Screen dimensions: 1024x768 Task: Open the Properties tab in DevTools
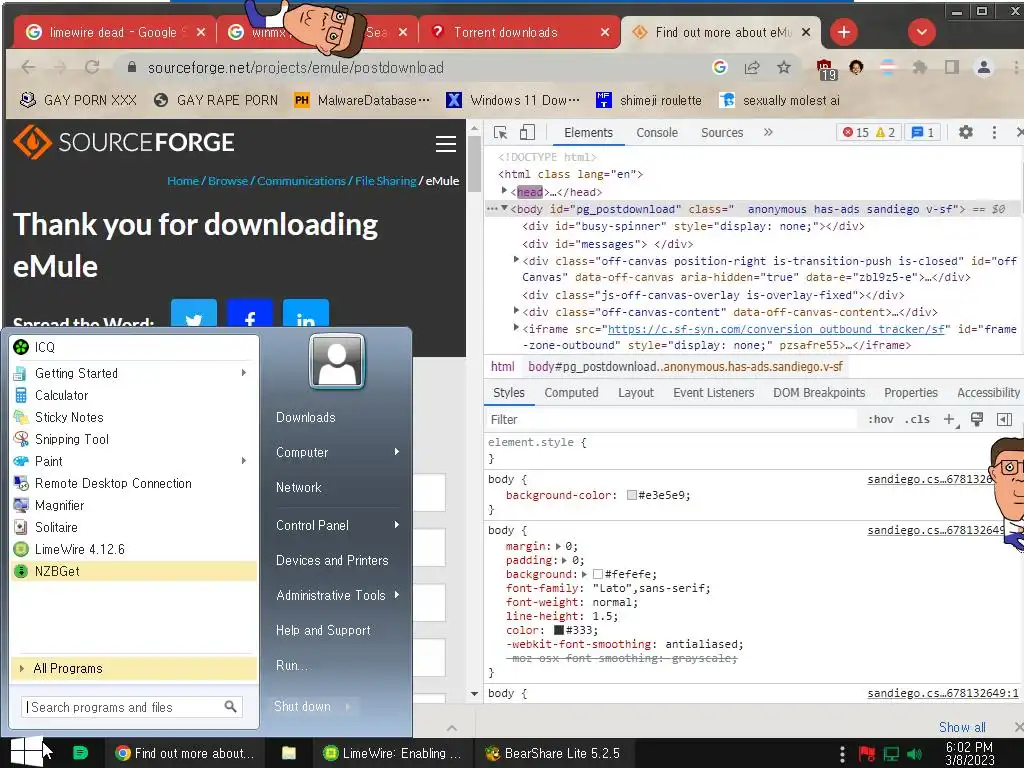click(x=910, y=392)
